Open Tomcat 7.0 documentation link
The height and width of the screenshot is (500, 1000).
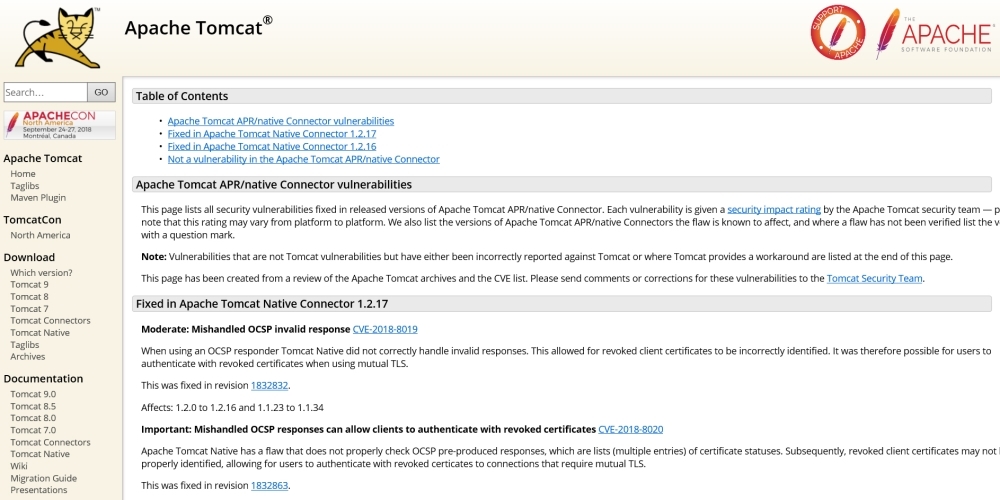click(x=33, y=430)
